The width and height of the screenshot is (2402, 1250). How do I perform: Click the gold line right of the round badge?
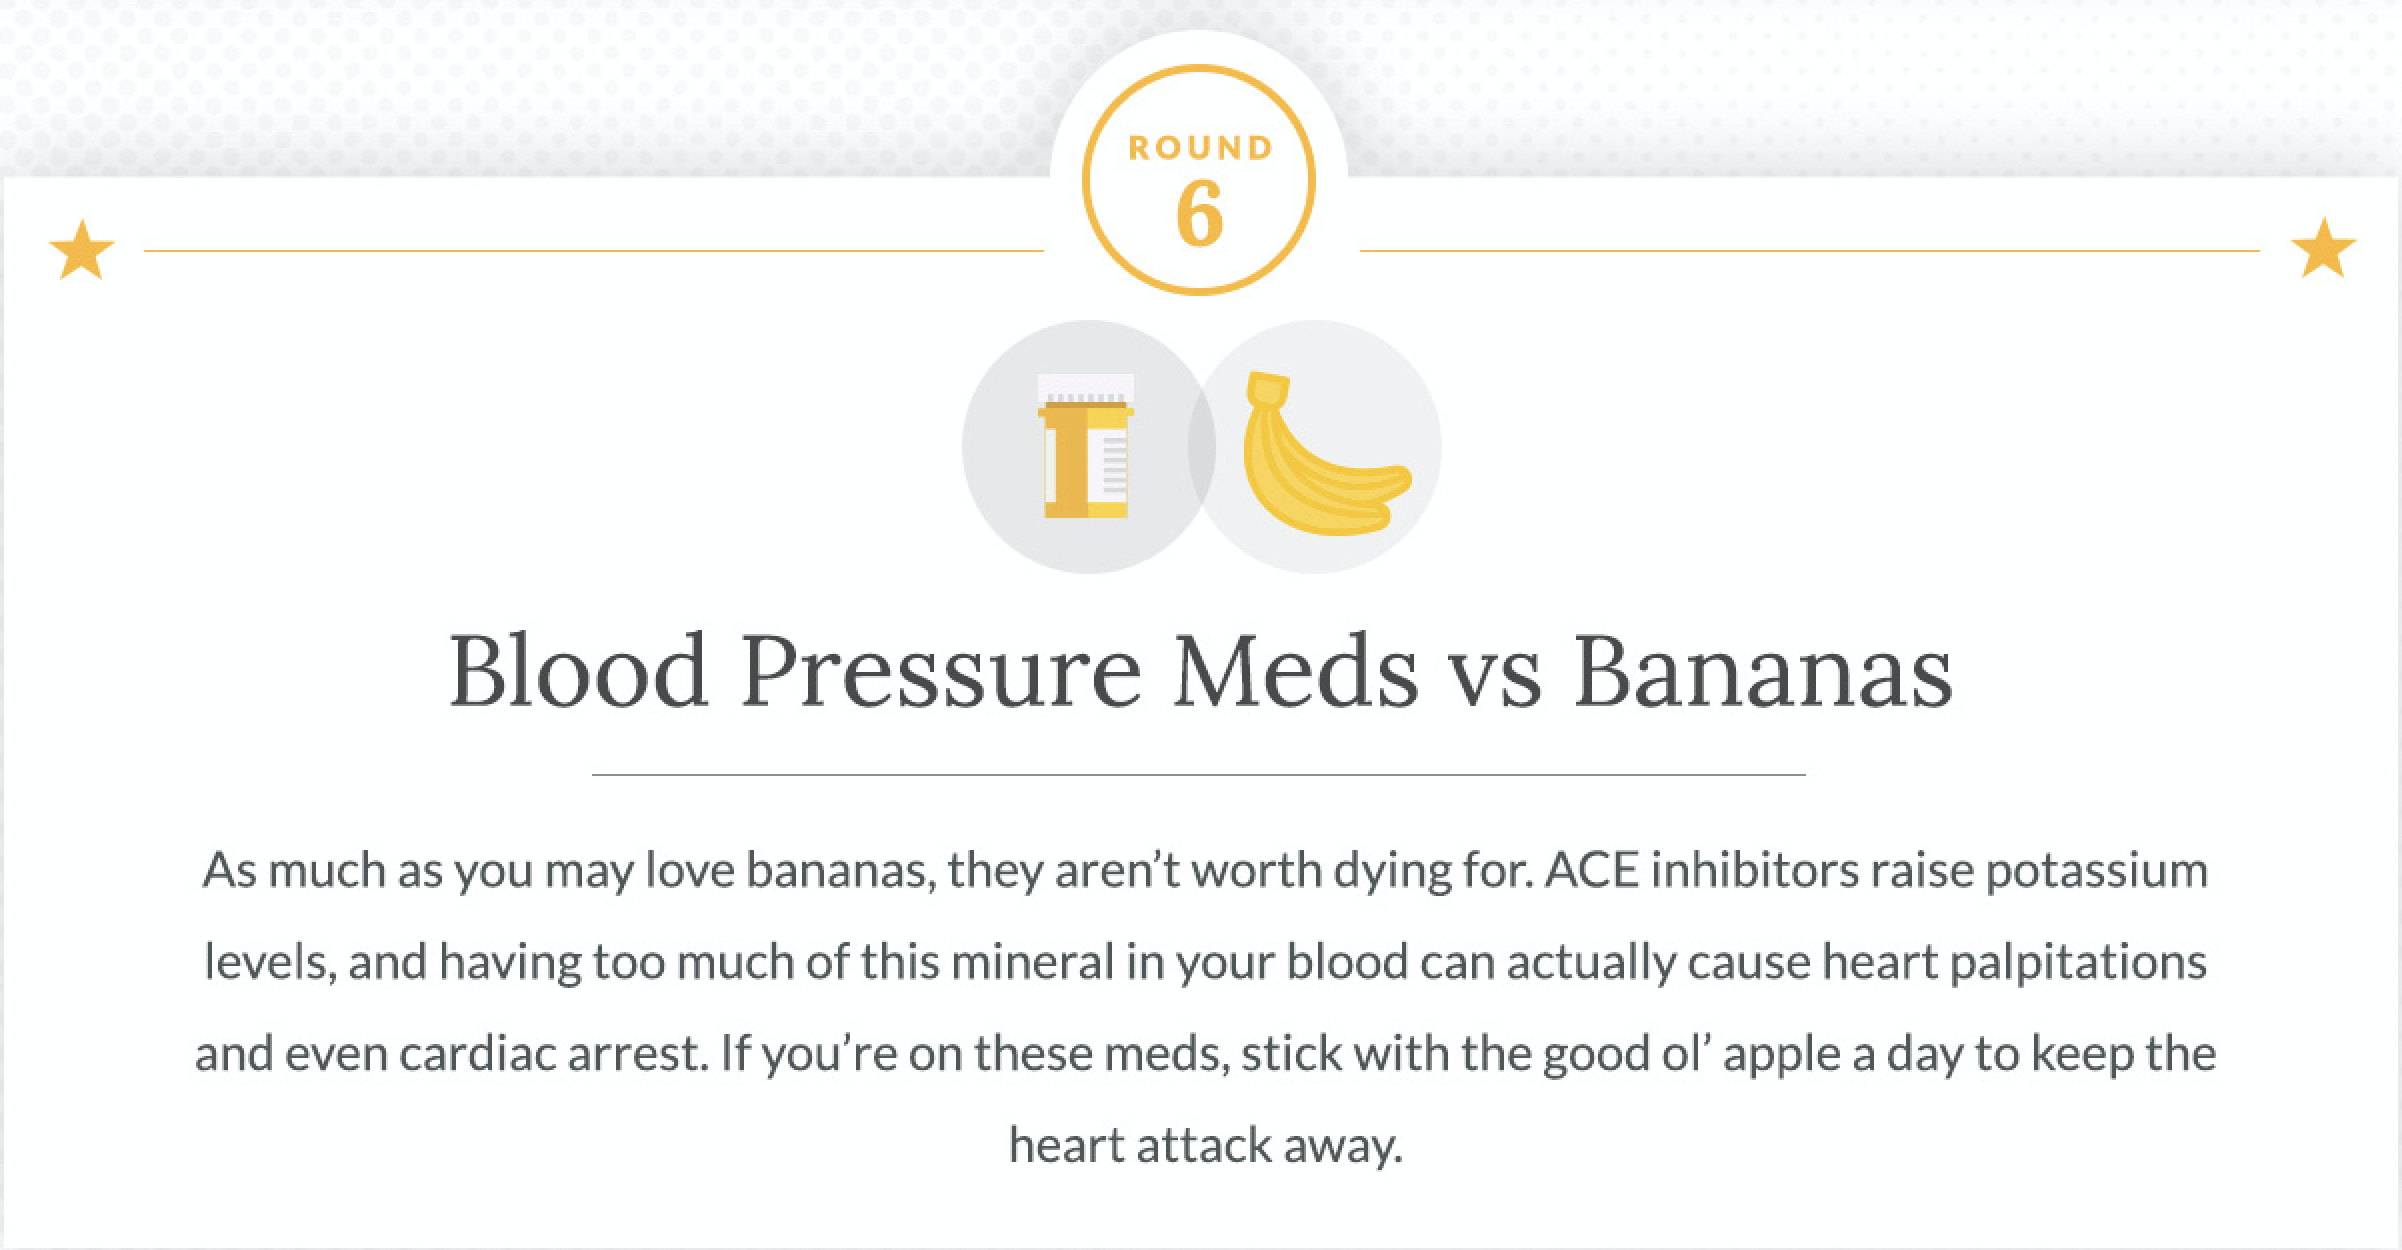pos(1810,250)
